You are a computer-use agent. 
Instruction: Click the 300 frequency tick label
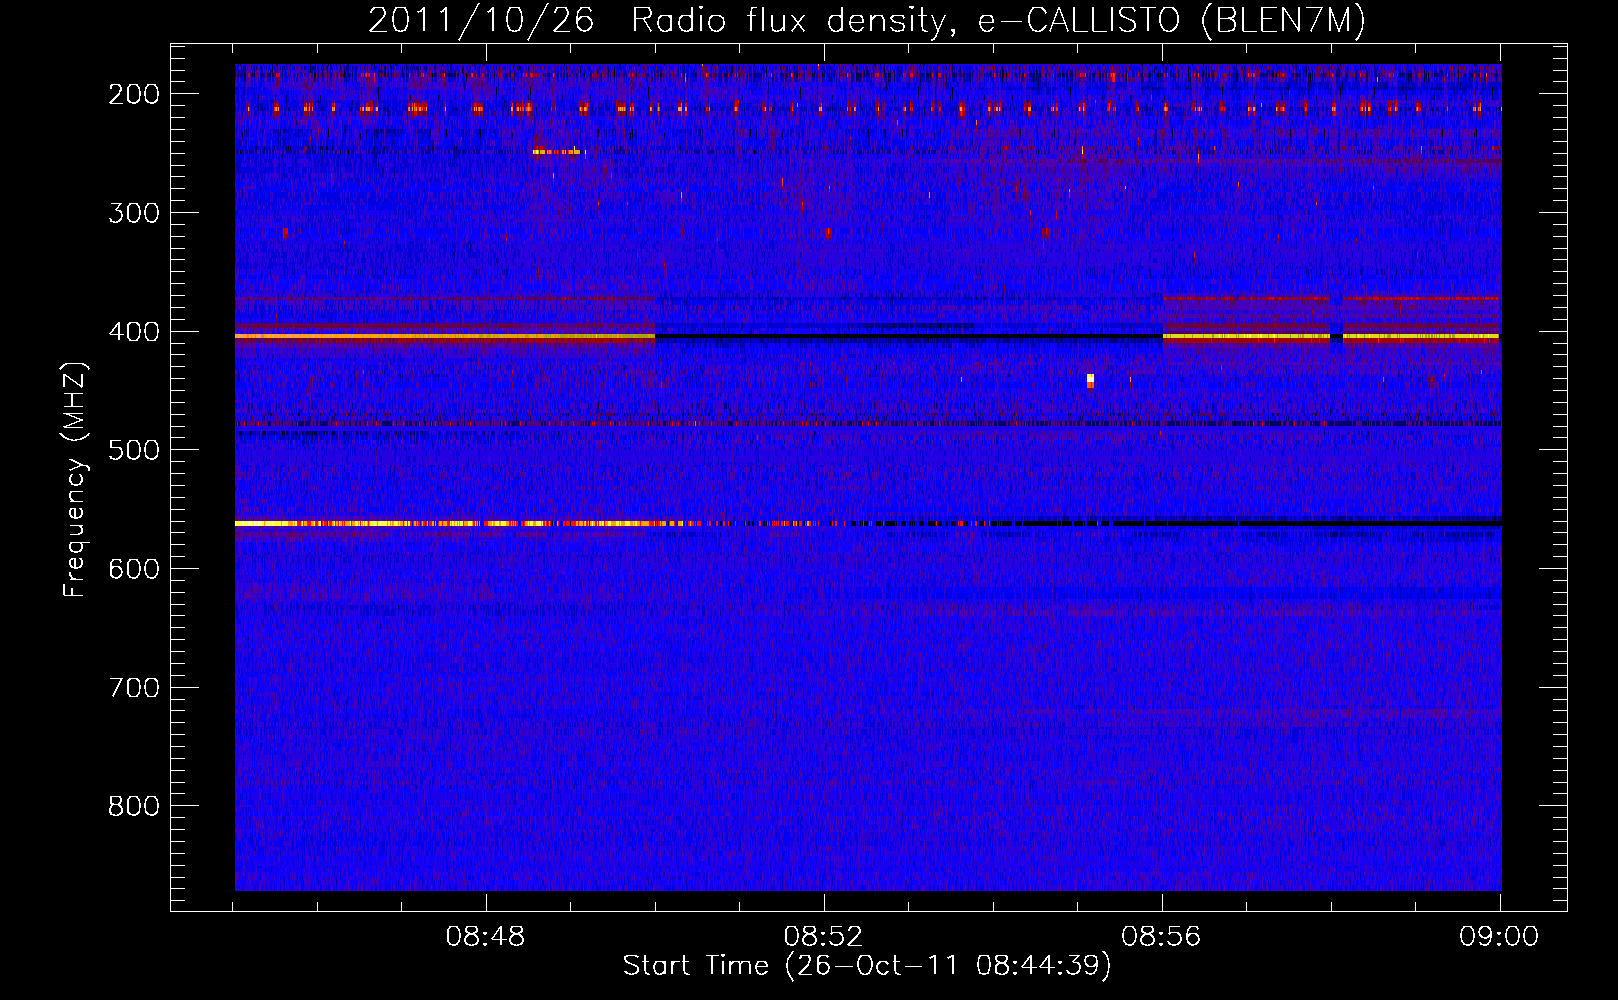tap(134, 213)
